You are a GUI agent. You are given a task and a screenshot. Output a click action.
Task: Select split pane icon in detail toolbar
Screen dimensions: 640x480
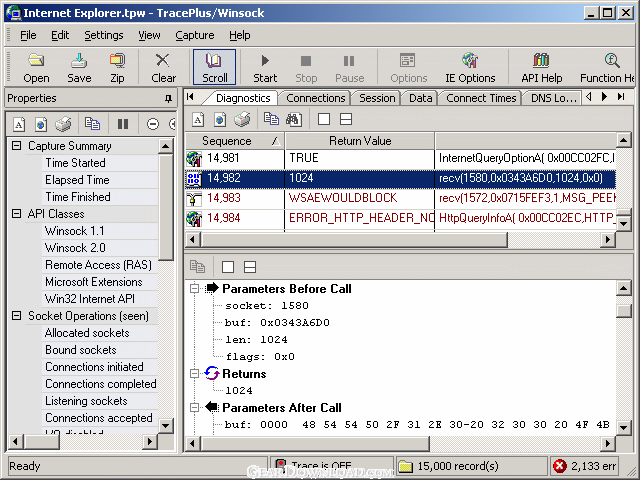click(x=250, y=267)
